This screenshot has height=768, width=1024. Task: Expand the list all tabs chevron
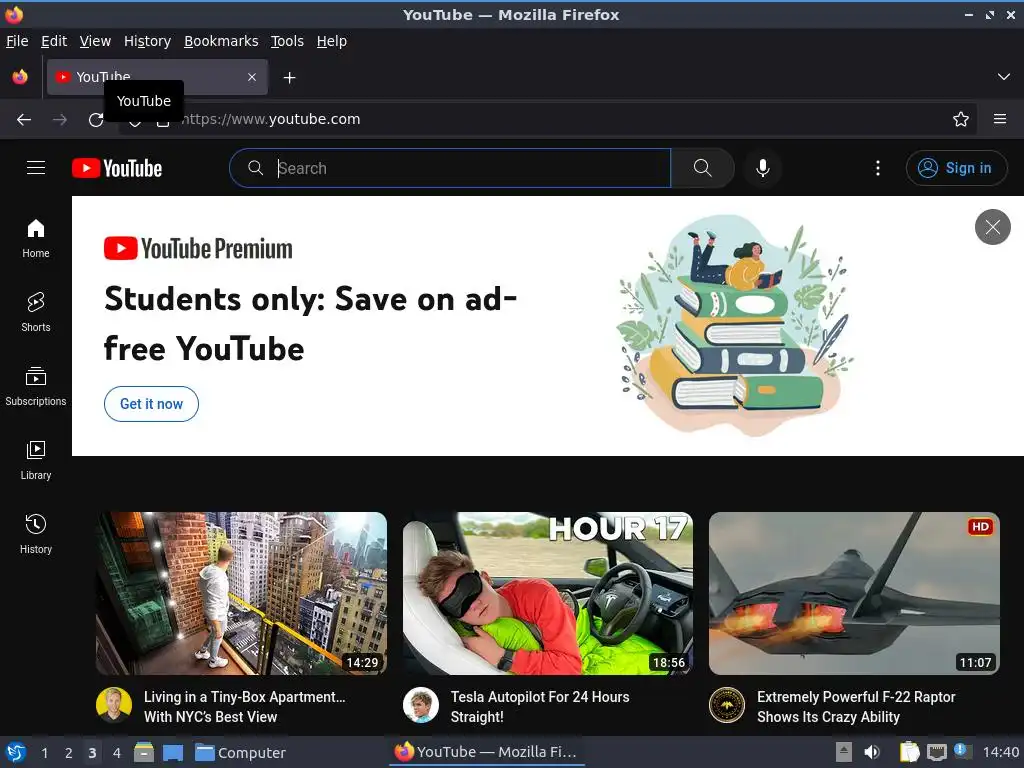(1004, 77)
